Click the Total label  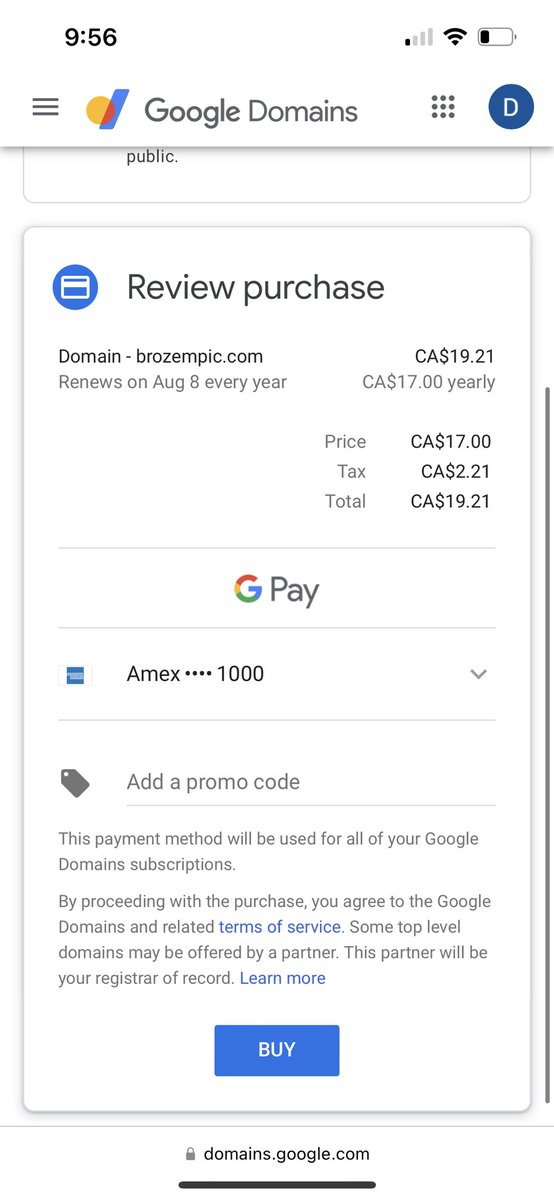point(346,502)
